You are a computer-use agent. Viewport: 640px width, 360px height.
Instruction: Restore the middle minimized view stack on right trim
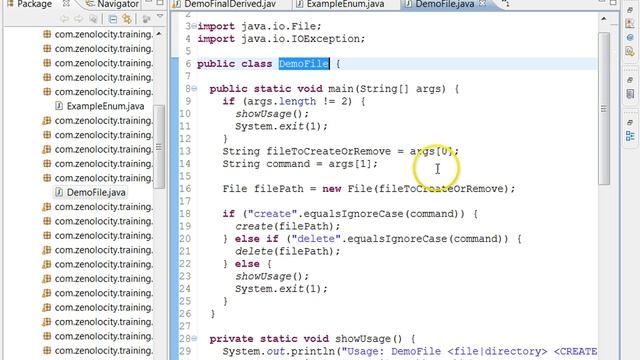630,80
